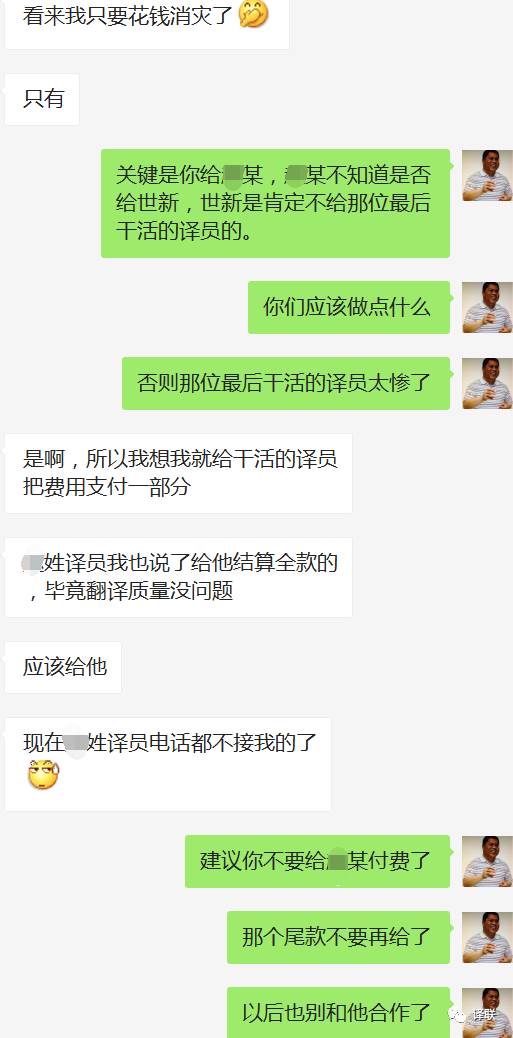
Task: Click the WeChat watermark logo at bottom
Action: click(457, 1015)
